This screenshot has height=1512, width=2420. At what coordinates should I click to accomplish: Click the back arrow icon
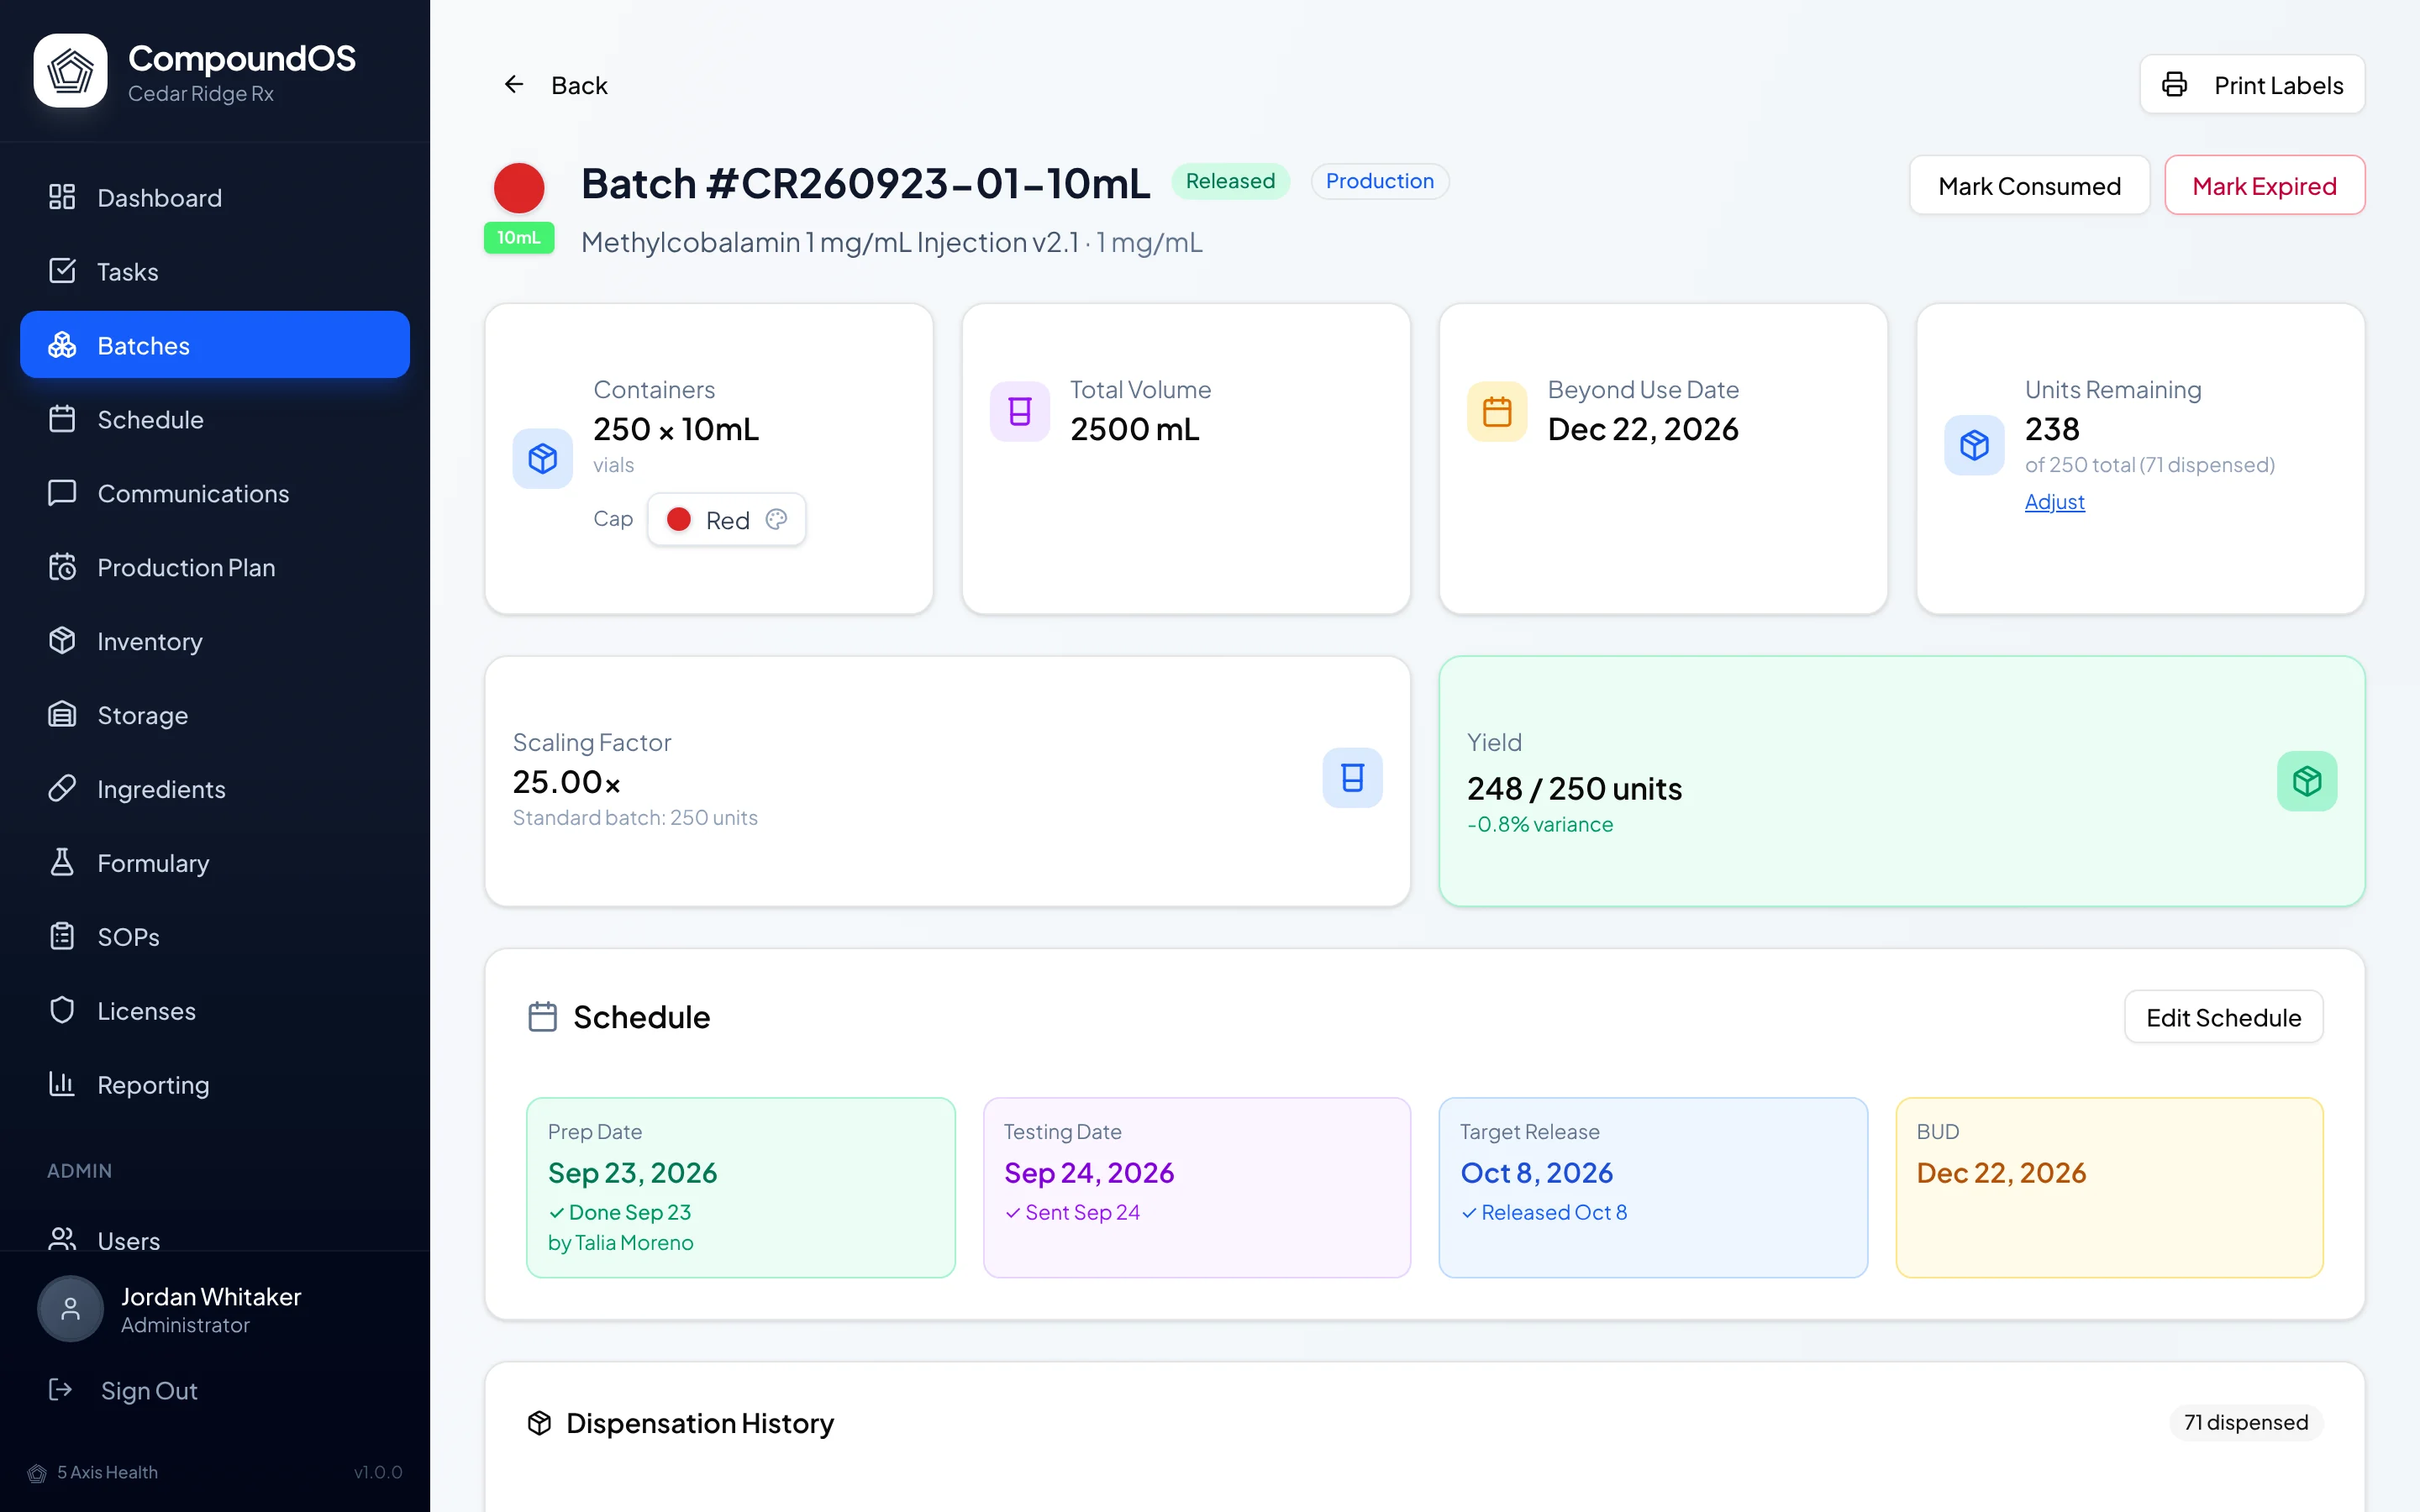coord(514,85)
